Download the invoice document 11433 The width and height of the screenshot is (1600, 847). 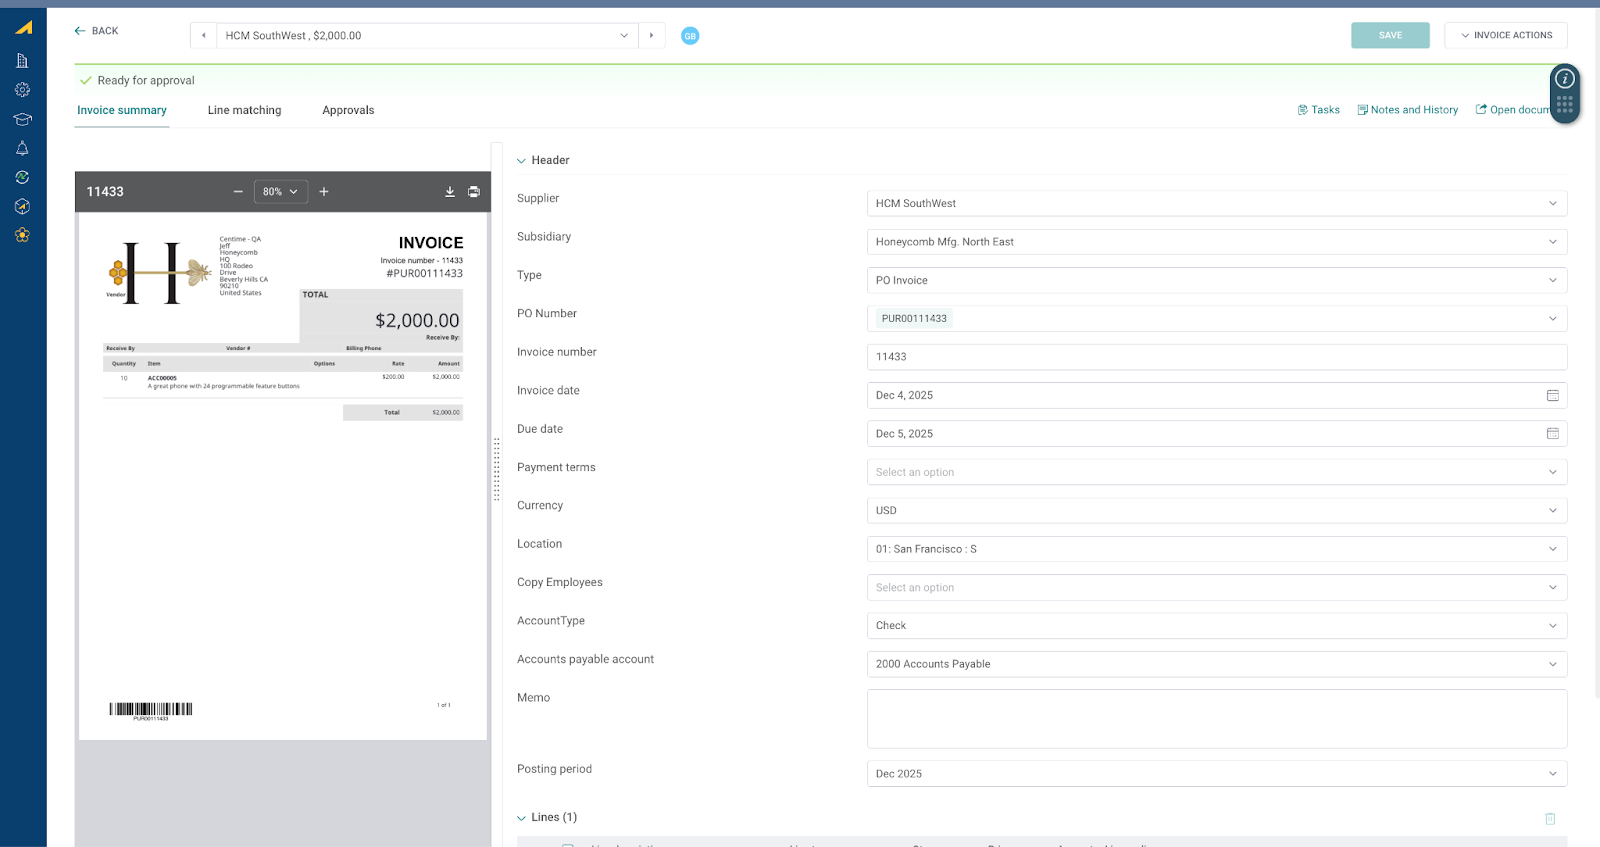click(450, 192)
